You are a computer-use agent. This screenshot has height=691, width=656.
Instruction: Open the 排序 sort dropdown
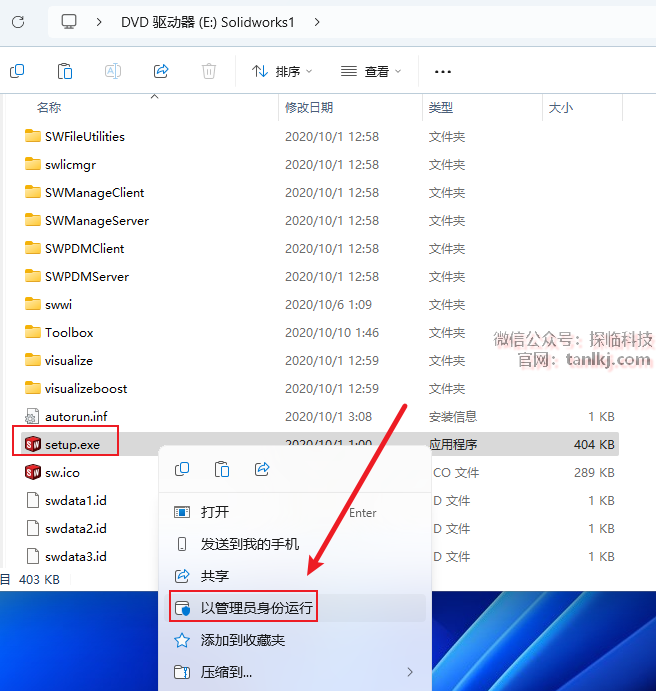click(282, 71)
